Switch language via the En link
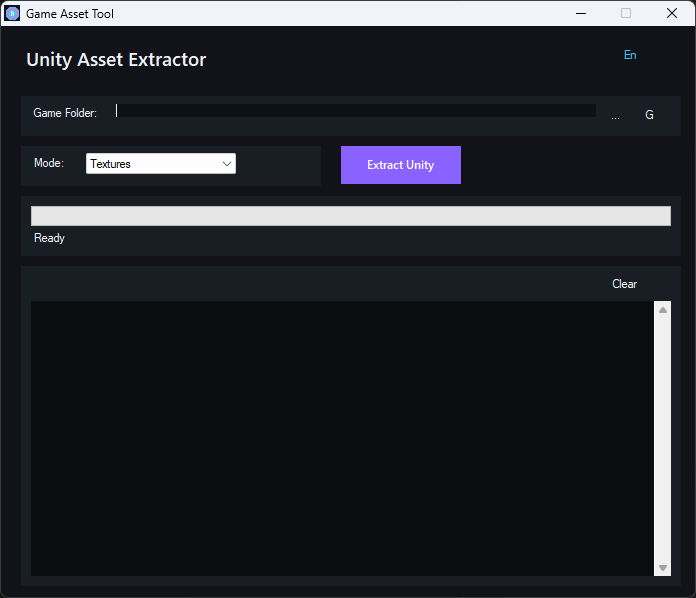Viewport: 696px width, 598px height. [x=630, y=55]
